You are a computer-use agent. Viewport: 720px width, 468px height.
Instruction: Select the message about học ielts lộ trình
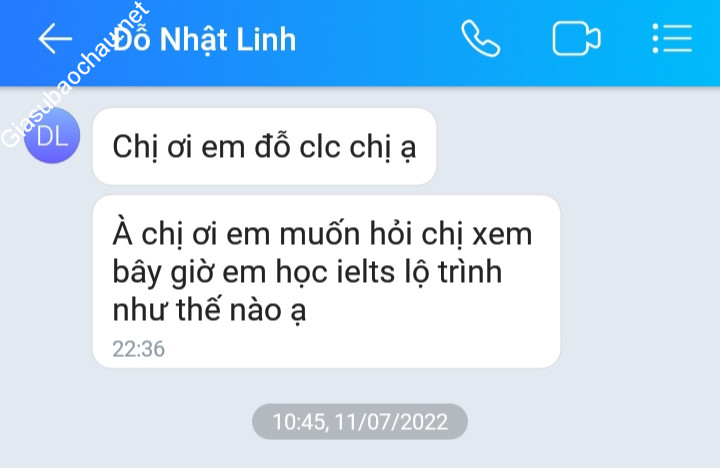[326, 281]
